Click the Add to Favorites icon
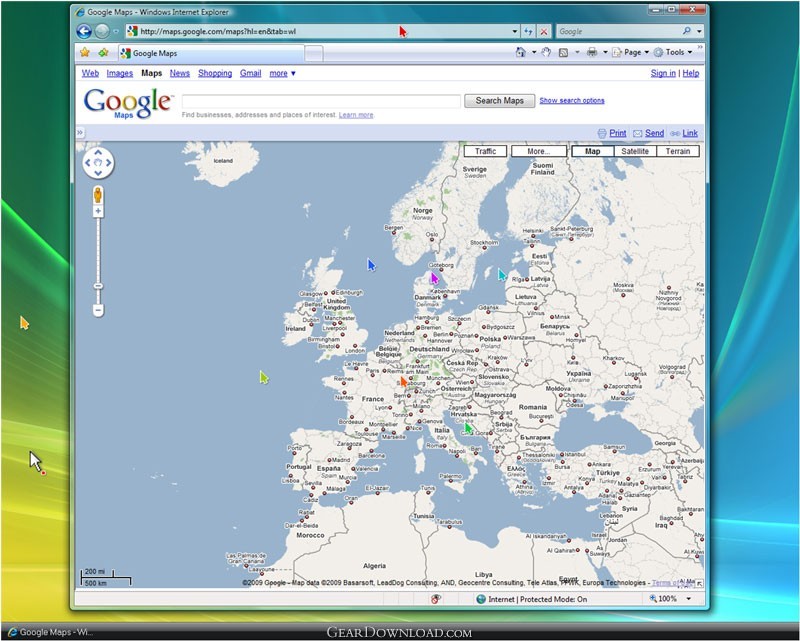 (104, 53)
